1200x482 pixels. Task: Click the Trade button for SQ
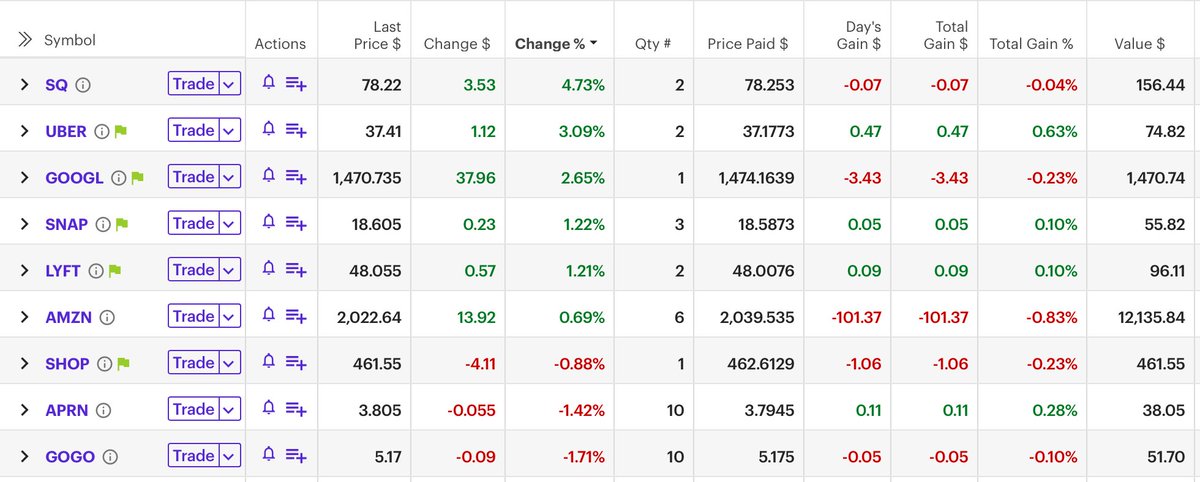point(193,84)
